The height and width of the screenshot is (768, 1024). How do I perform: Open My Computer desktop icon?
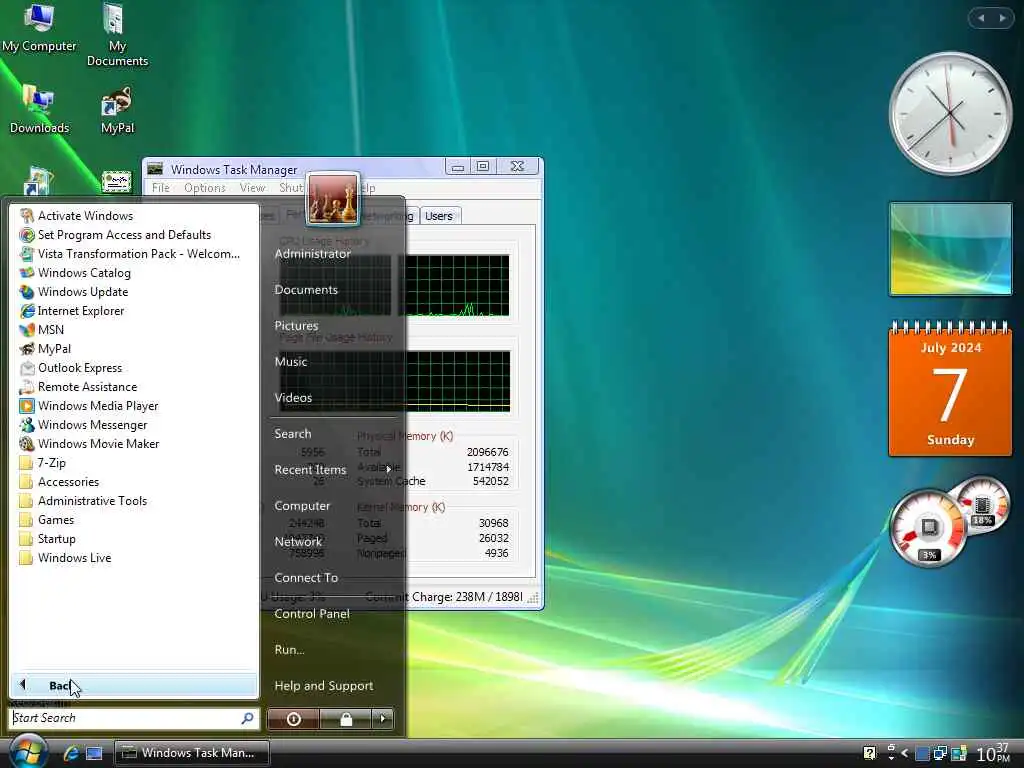(39, 27)
